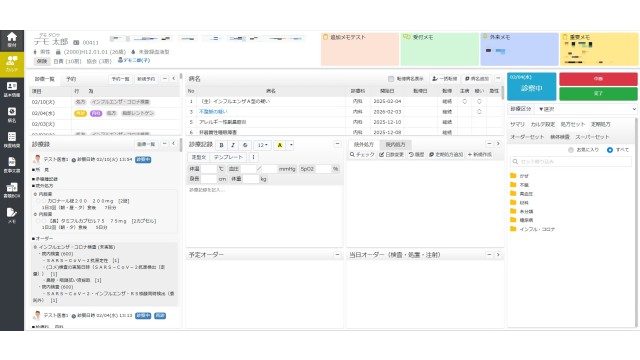Click the 一括転帰 button with person icon
The height and width of the screenshot is (360, 640).
pyautogui.click(x=444, y=79)
